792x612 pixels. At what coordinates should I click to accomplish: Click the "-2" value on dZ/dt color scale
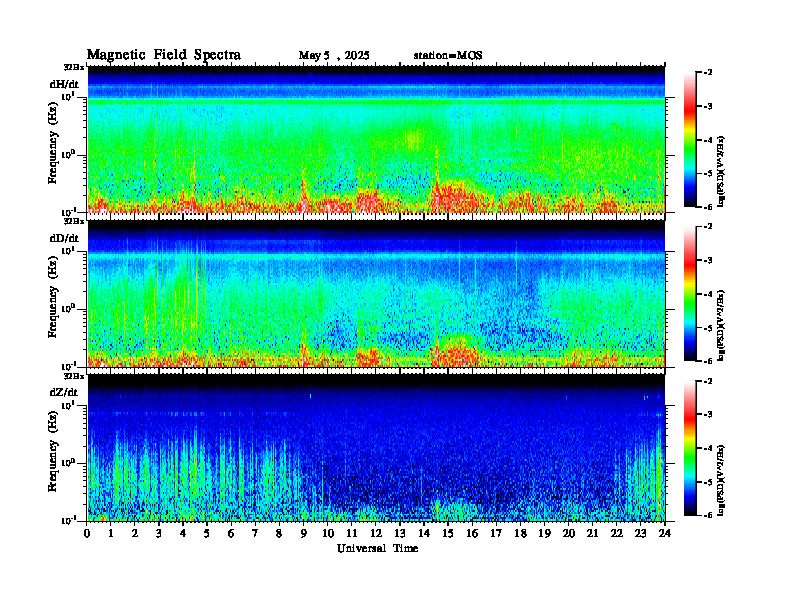[x=708, y=381]
